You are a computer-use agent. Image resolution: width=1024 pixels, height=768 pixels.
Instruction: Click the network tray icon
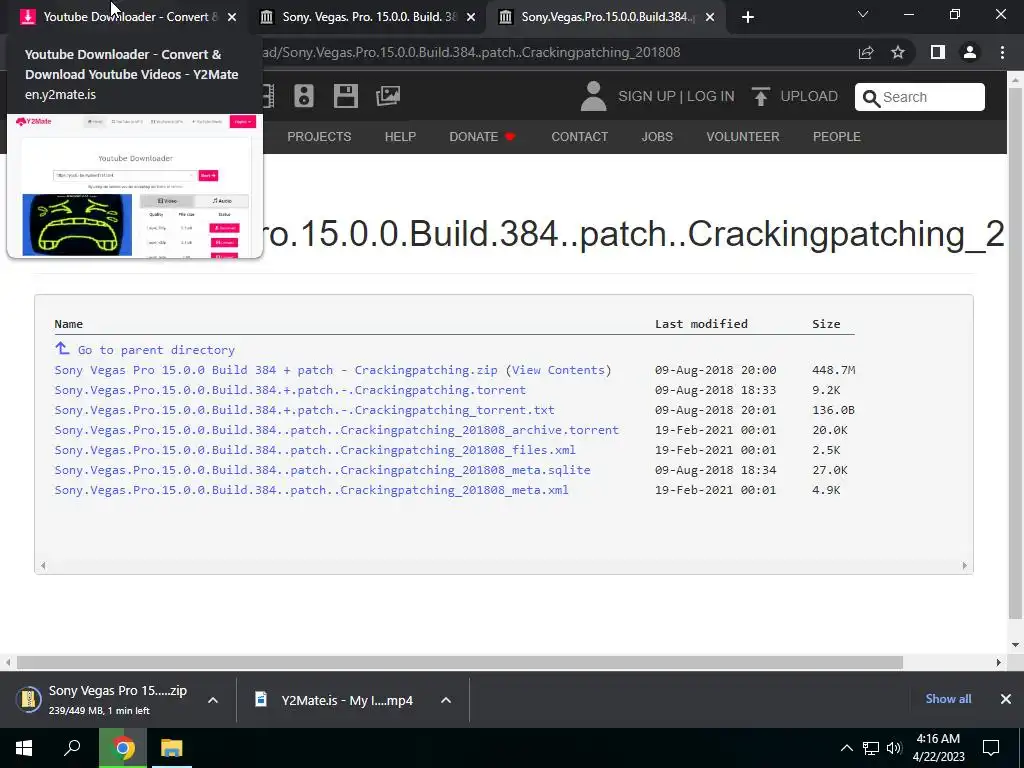click(x=871, y=748)
